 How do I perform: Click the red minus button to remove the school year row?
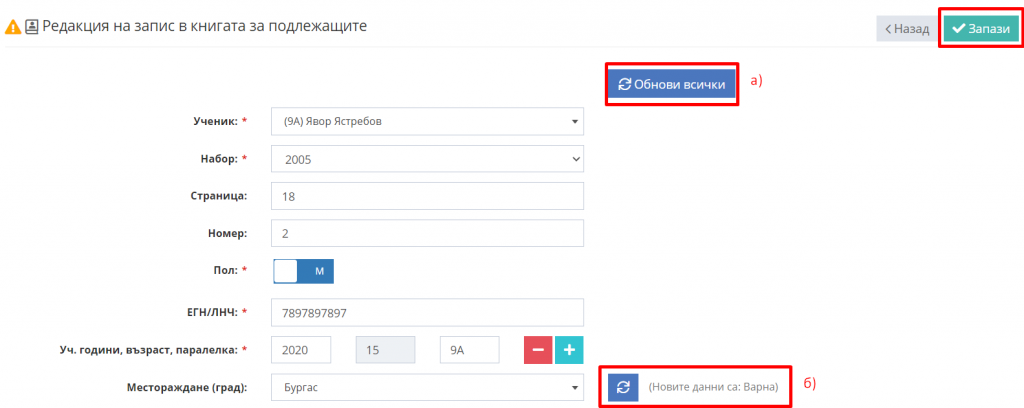coord(538,350)
